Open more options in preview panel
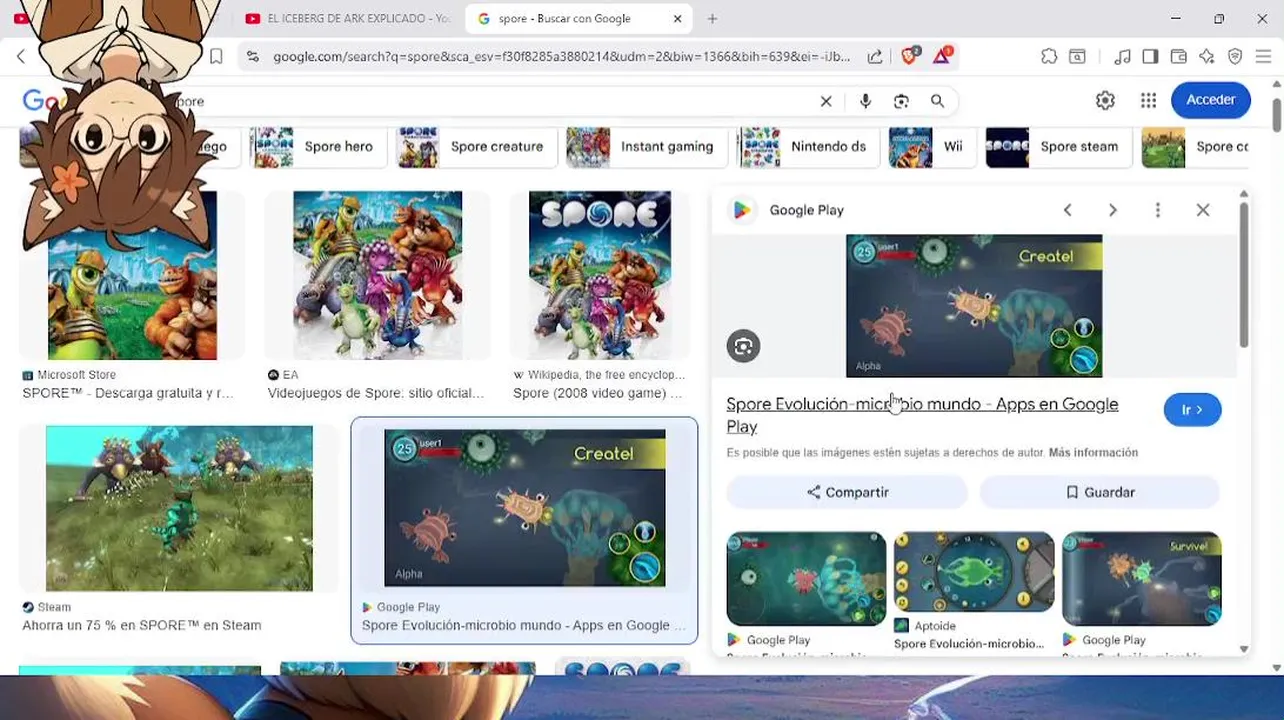The image size is (1284, 720). (x=1157, y=210)
